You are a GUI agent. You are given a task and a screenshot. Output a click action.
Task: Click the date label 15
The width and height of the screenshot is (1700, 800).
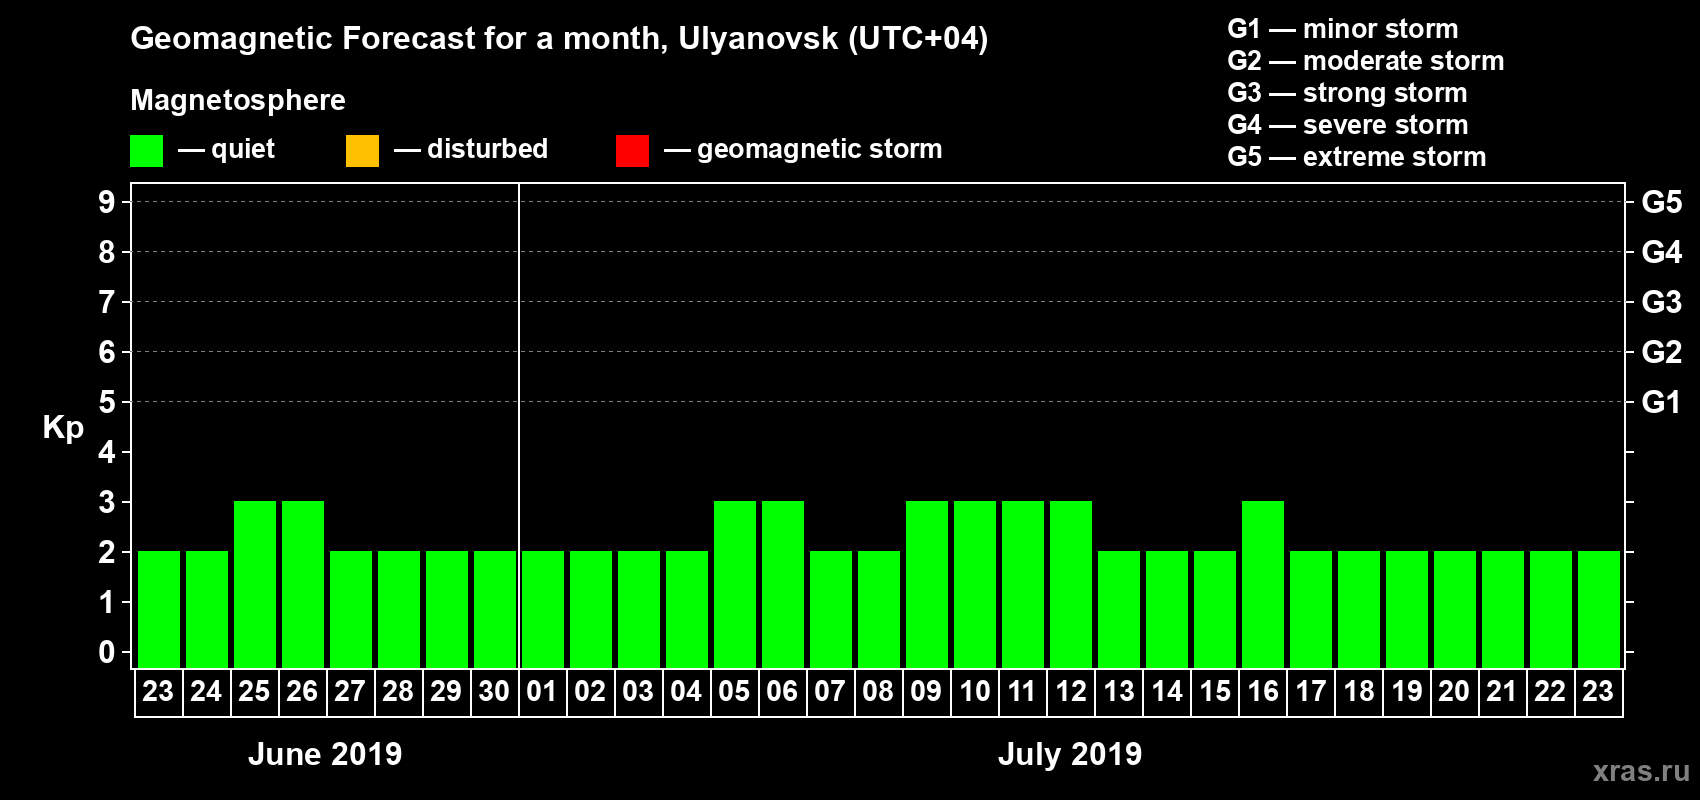[x=1214, y=691]
